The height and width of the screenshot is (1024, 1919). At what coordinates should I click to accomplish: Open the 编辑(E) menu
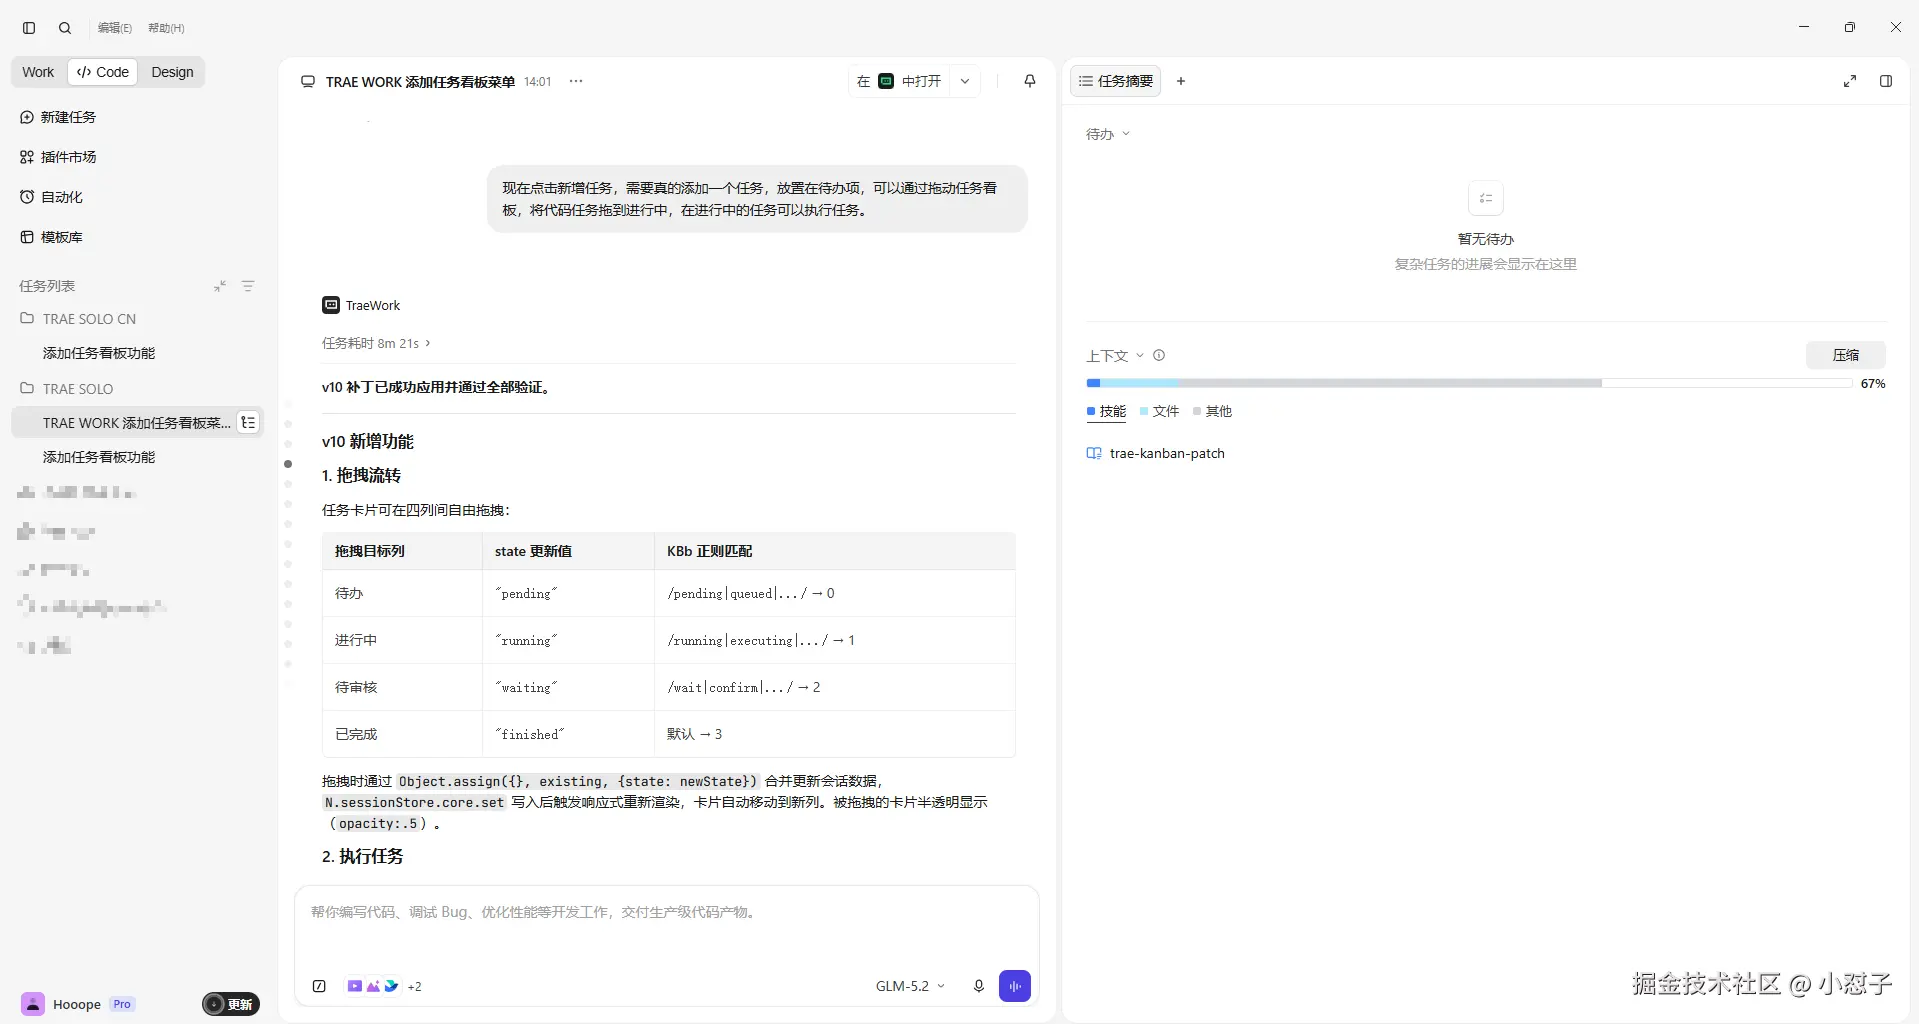[115, 28]
